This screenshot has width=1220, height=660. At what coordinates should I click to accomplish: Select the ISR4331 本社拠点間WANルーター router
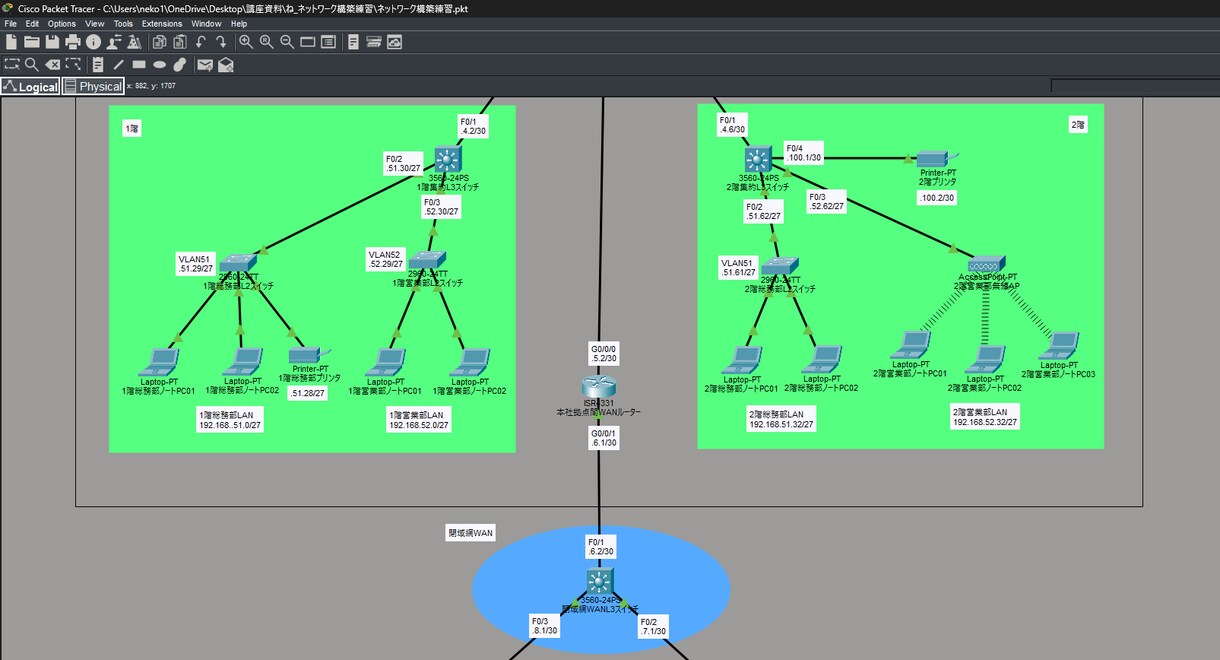tap(599, 386)
